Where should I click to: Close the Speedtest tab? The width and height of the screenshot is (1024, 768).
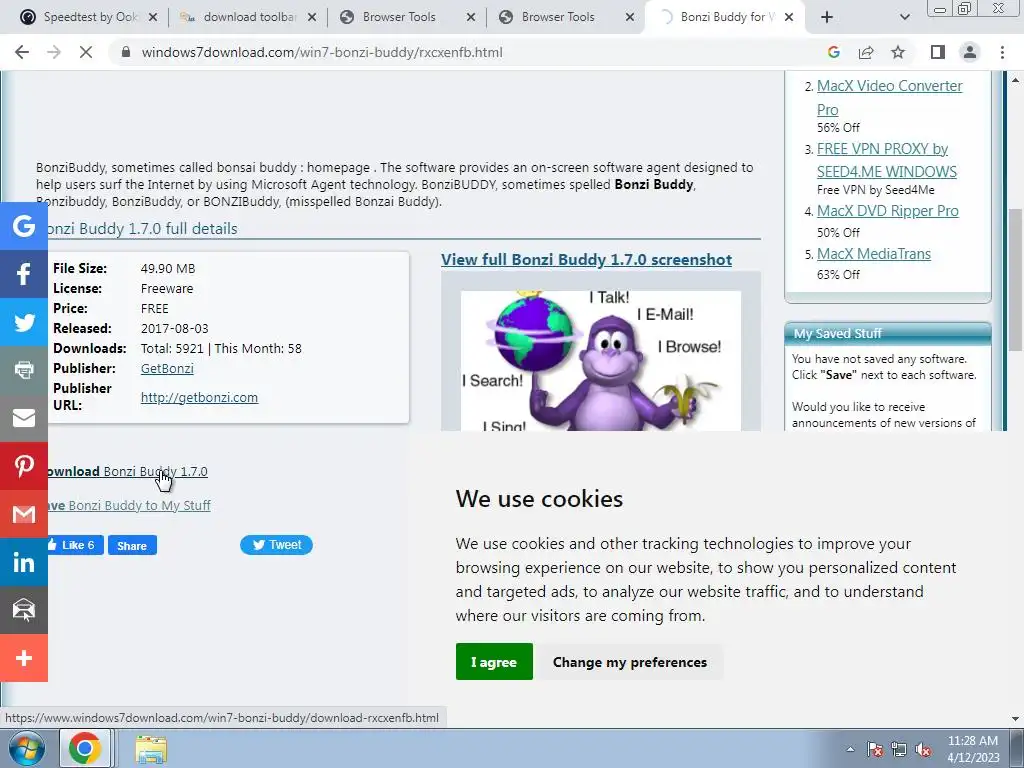[153, 17]
